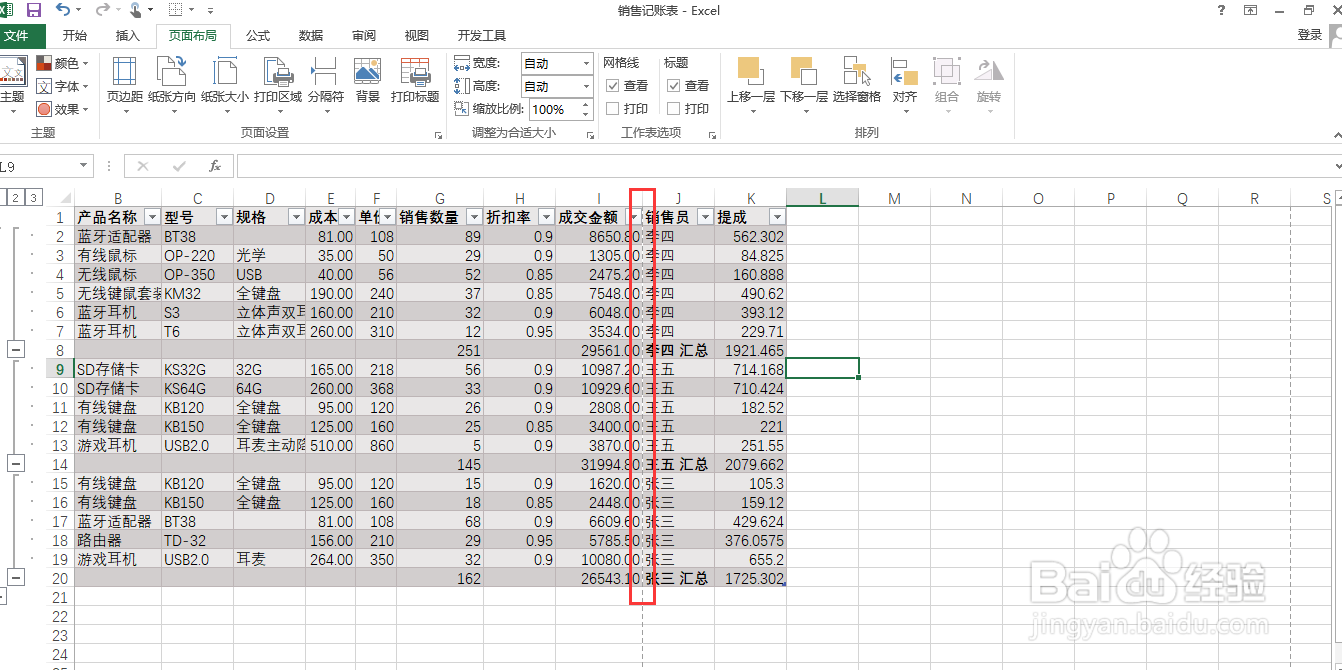
Task: Switch to the 公式 ribbon tab
Action: (257, 35)
